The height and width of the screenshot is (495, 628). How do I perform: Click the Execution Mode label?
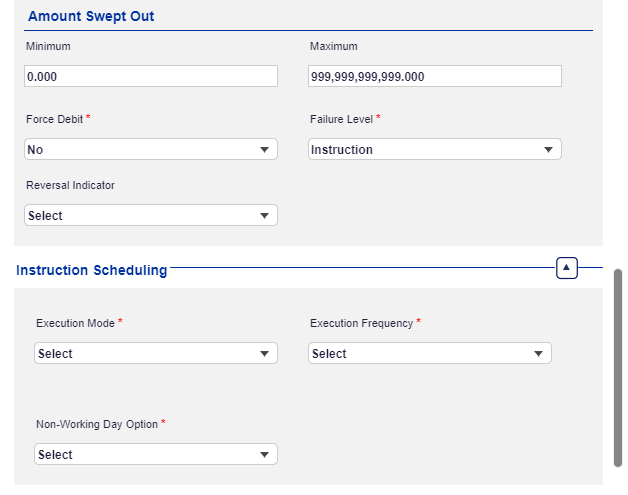(x=75, y=323)
